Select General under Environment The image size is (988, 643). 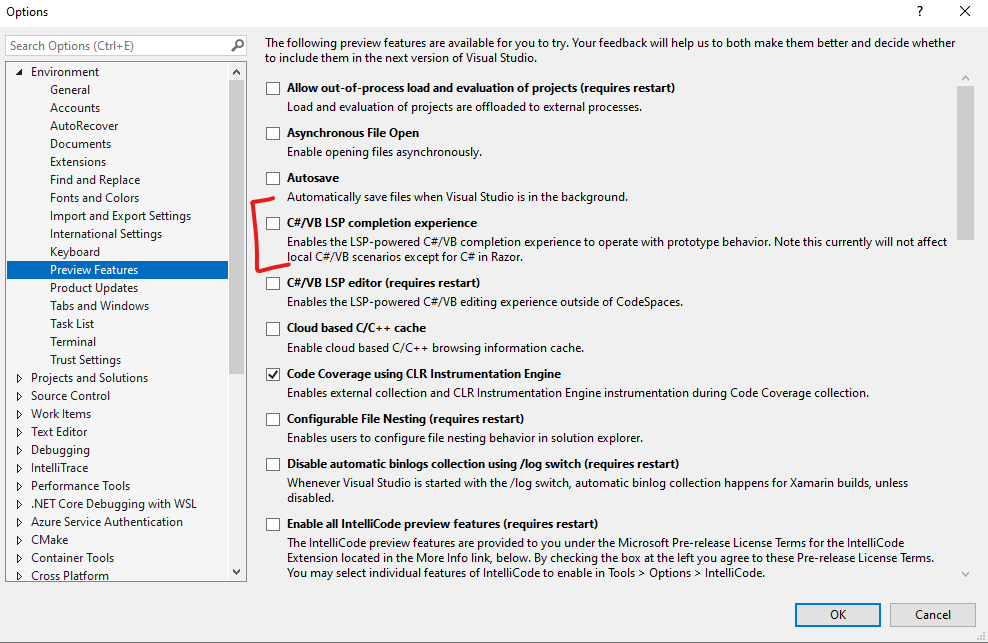pos(70,90)
